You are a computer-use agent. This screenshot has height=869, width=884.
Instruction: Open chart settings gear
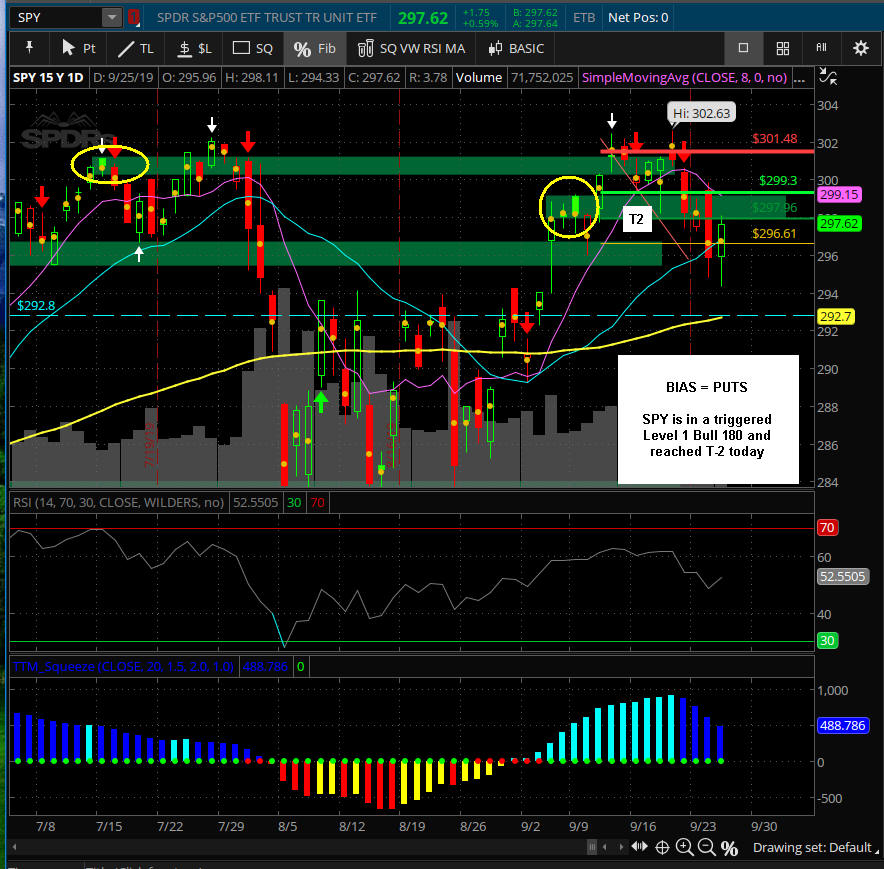(860, 48)
